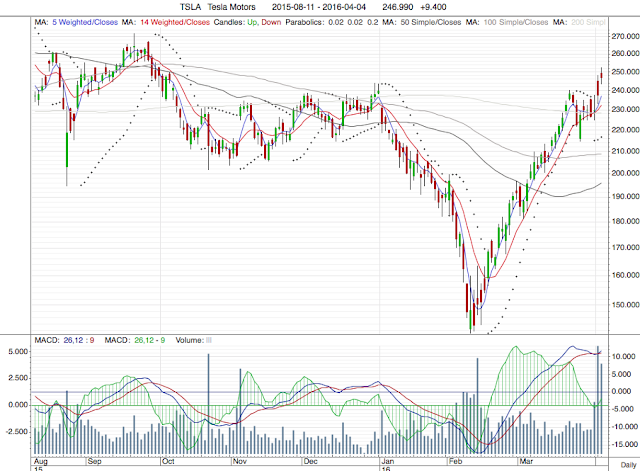Select the Mar month label

(526, 461)
